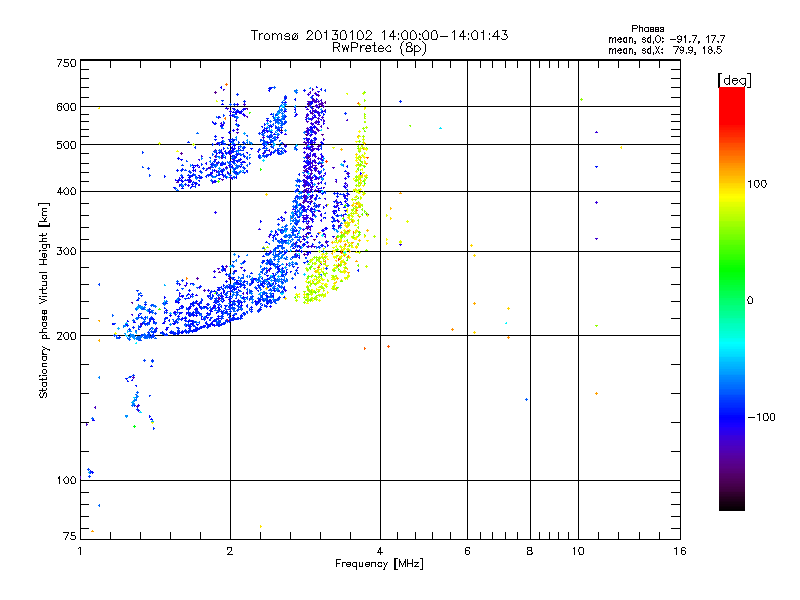Viewport: 800px width, 600px height.
Task: Click the colorbar tick label '0'
Action: click(x=749, y=301)
